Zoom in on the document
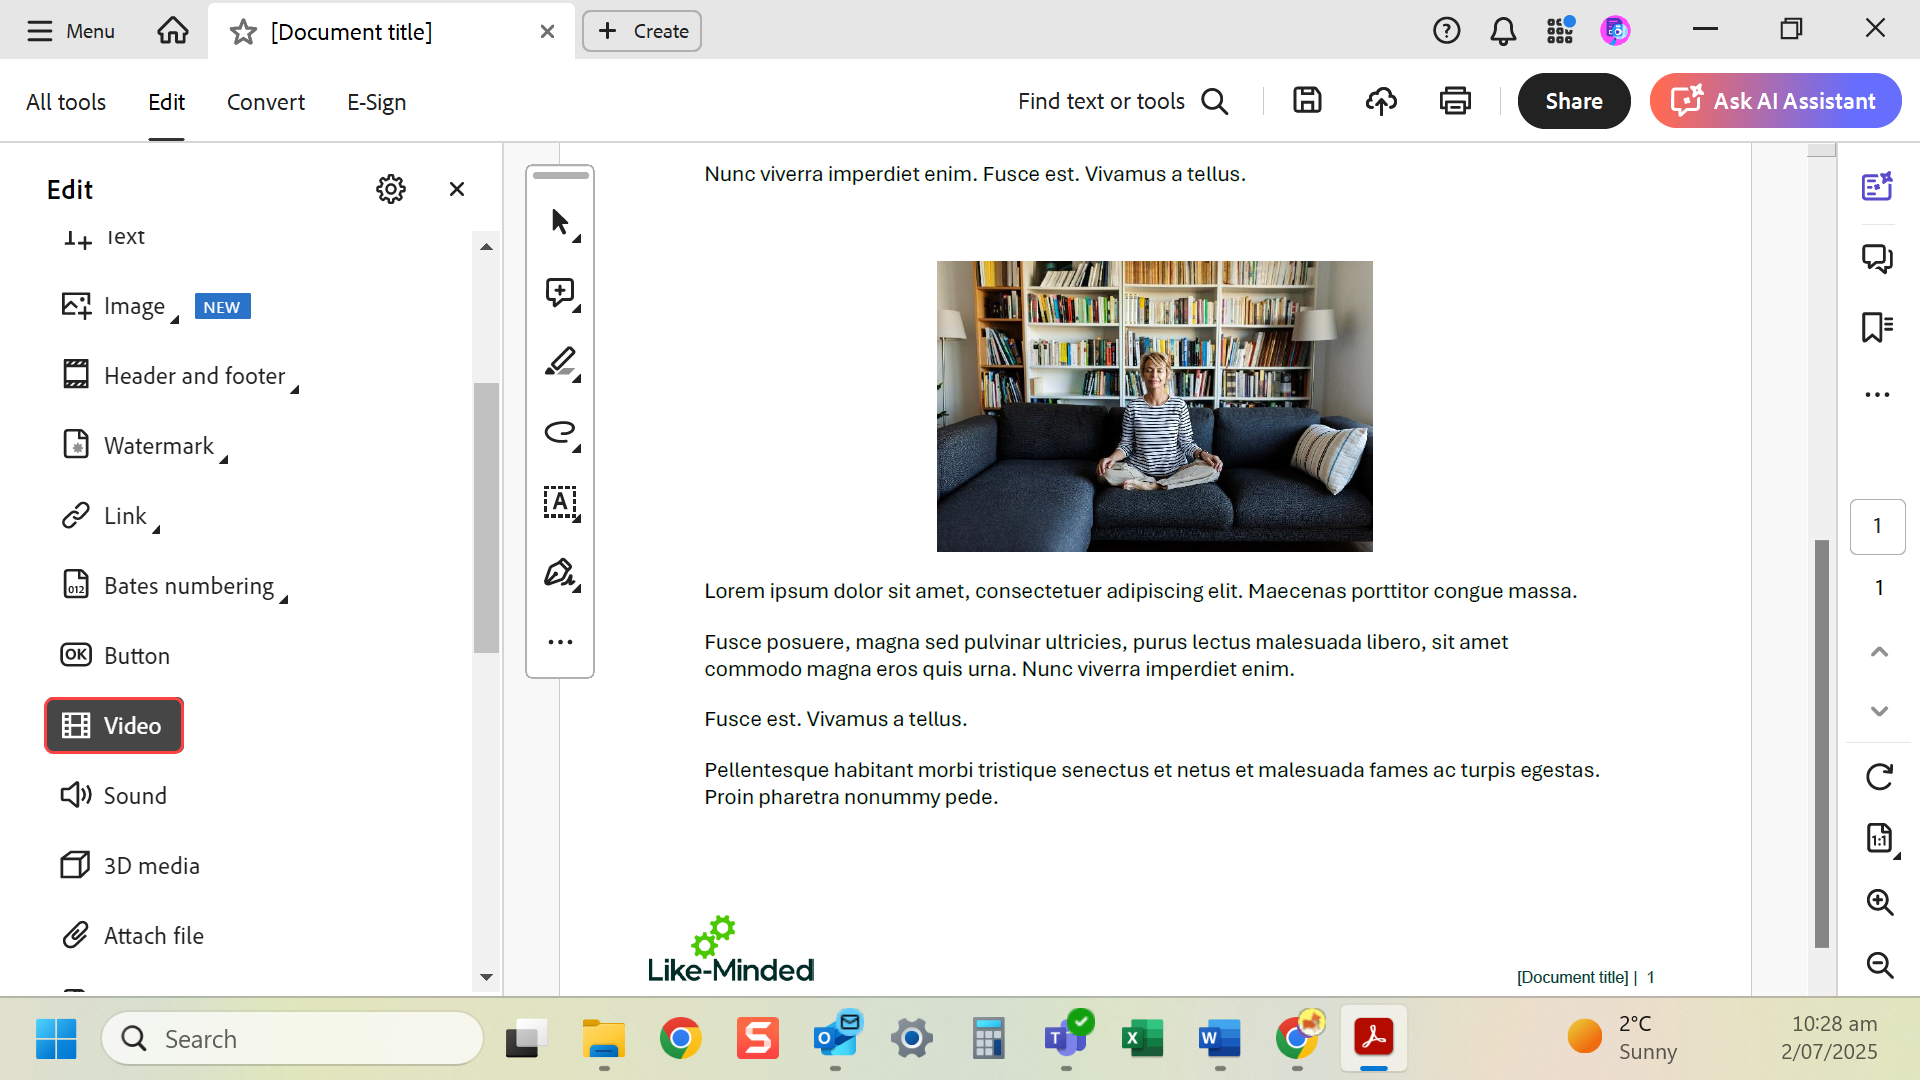The width and height of the screenshot is (1920, 1080). click(1880, 902)
